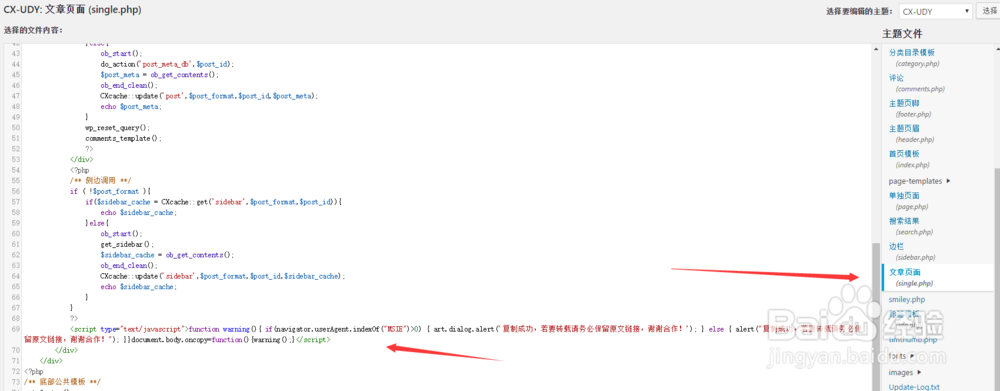
Task: Click comment line 底部公共模板
Action: coord(62,381)
